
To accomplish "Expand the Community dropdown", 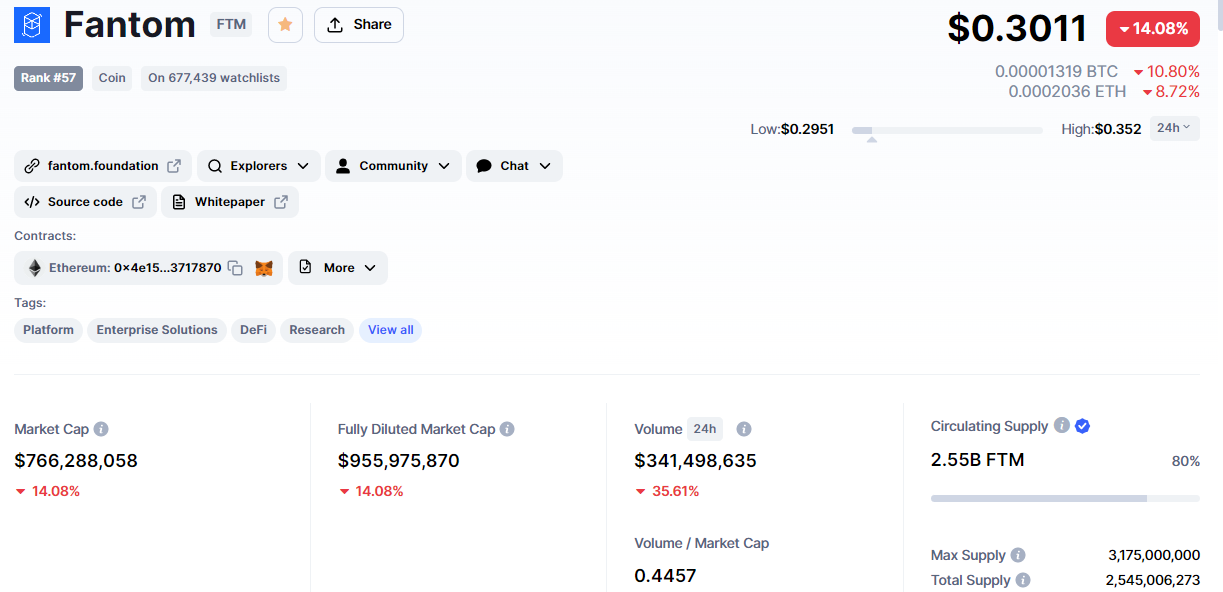I will pos(393,166).
